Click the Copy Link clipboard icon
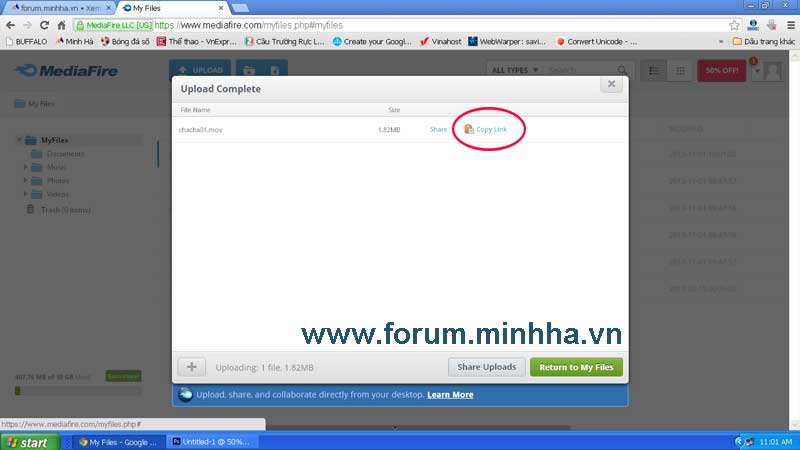800x450 pixels. click(x=468, y=129)
